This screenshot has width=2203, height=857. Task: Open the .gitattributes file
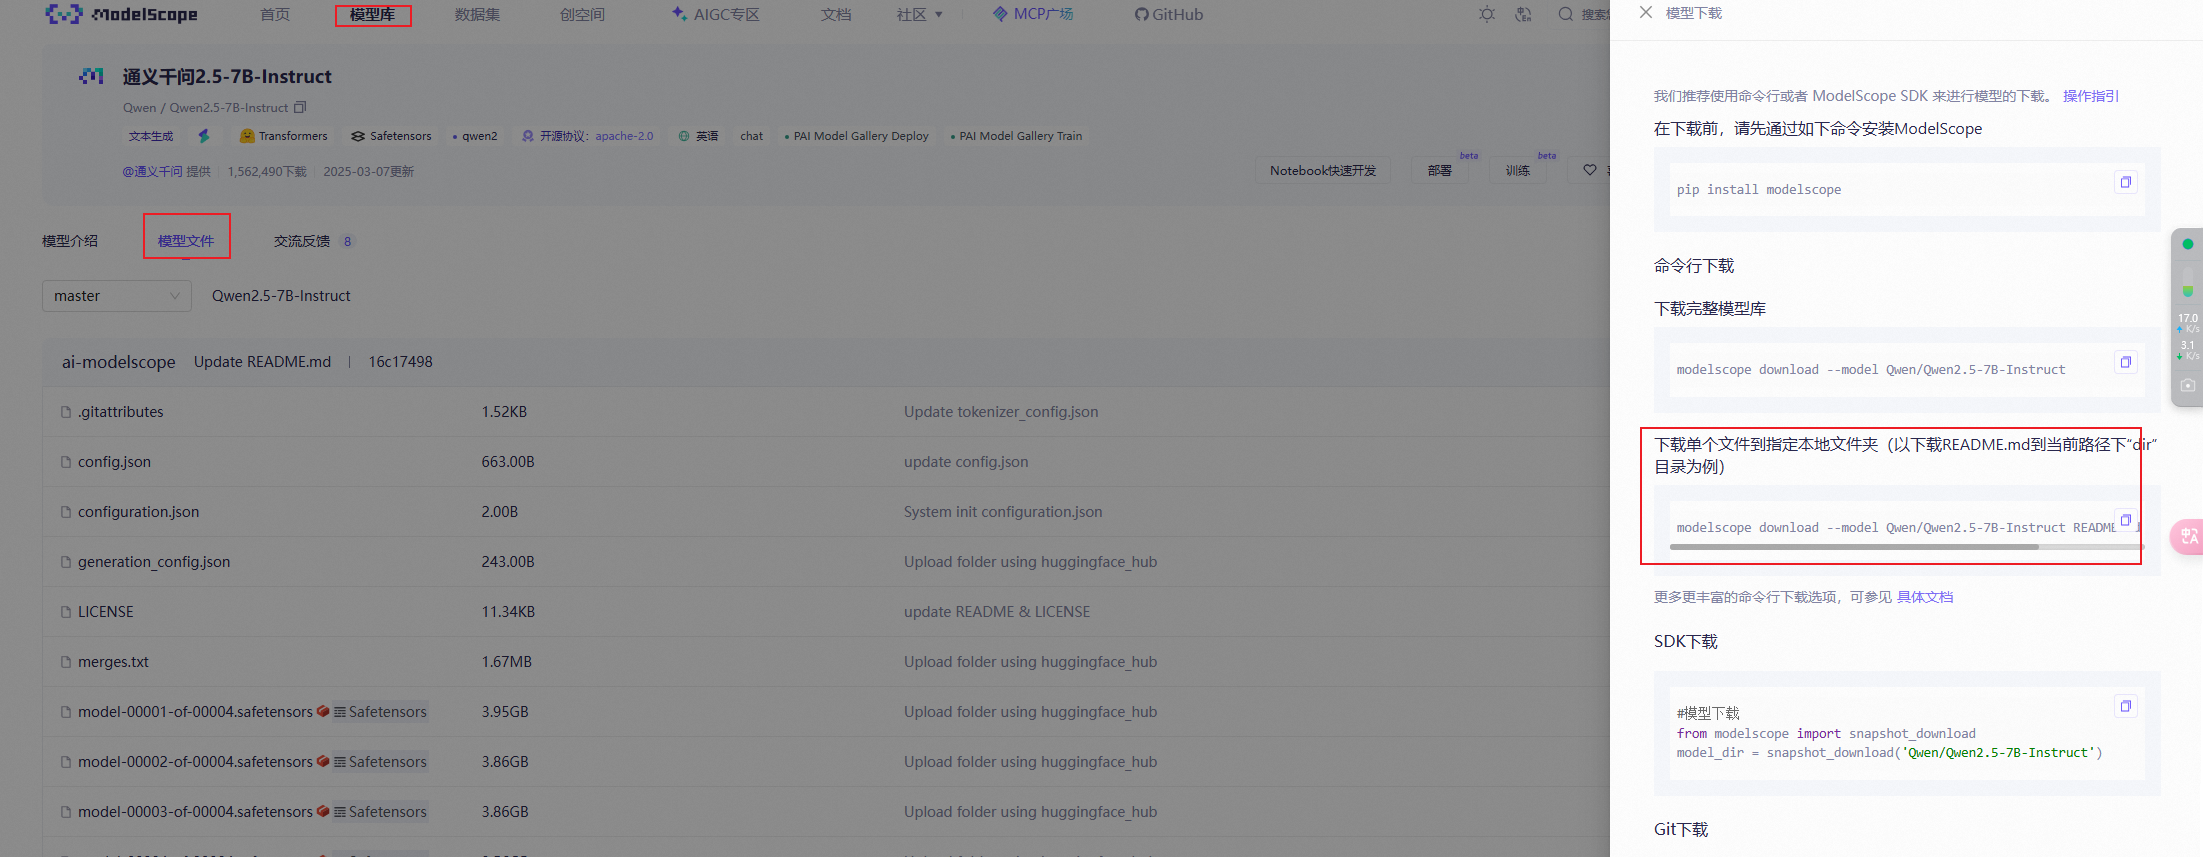click(x=121, y=412)
